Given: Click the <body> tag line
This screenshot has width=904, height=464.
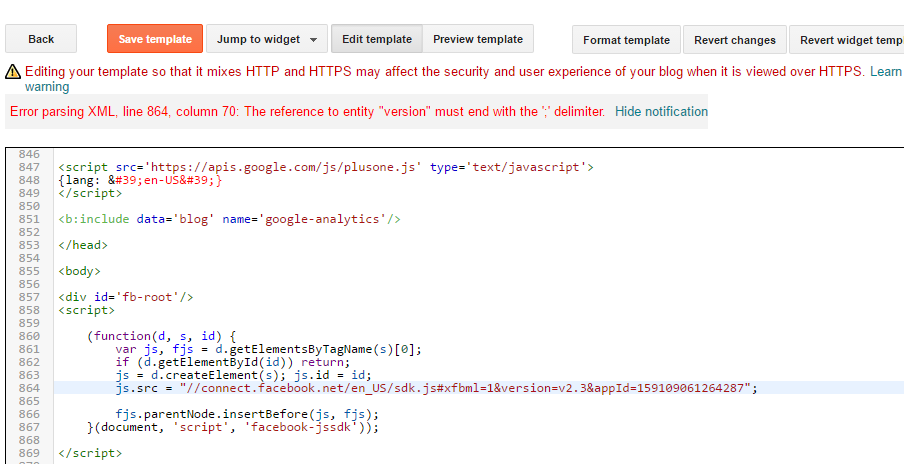Looking at the screenshot, I should point(80,271).
